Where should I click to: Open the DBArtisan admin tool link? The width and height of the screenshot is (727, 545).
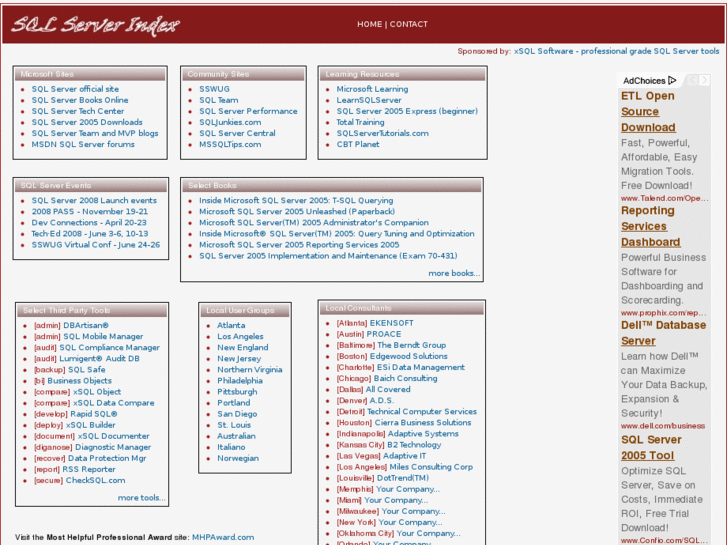click(x=86, y=325)
